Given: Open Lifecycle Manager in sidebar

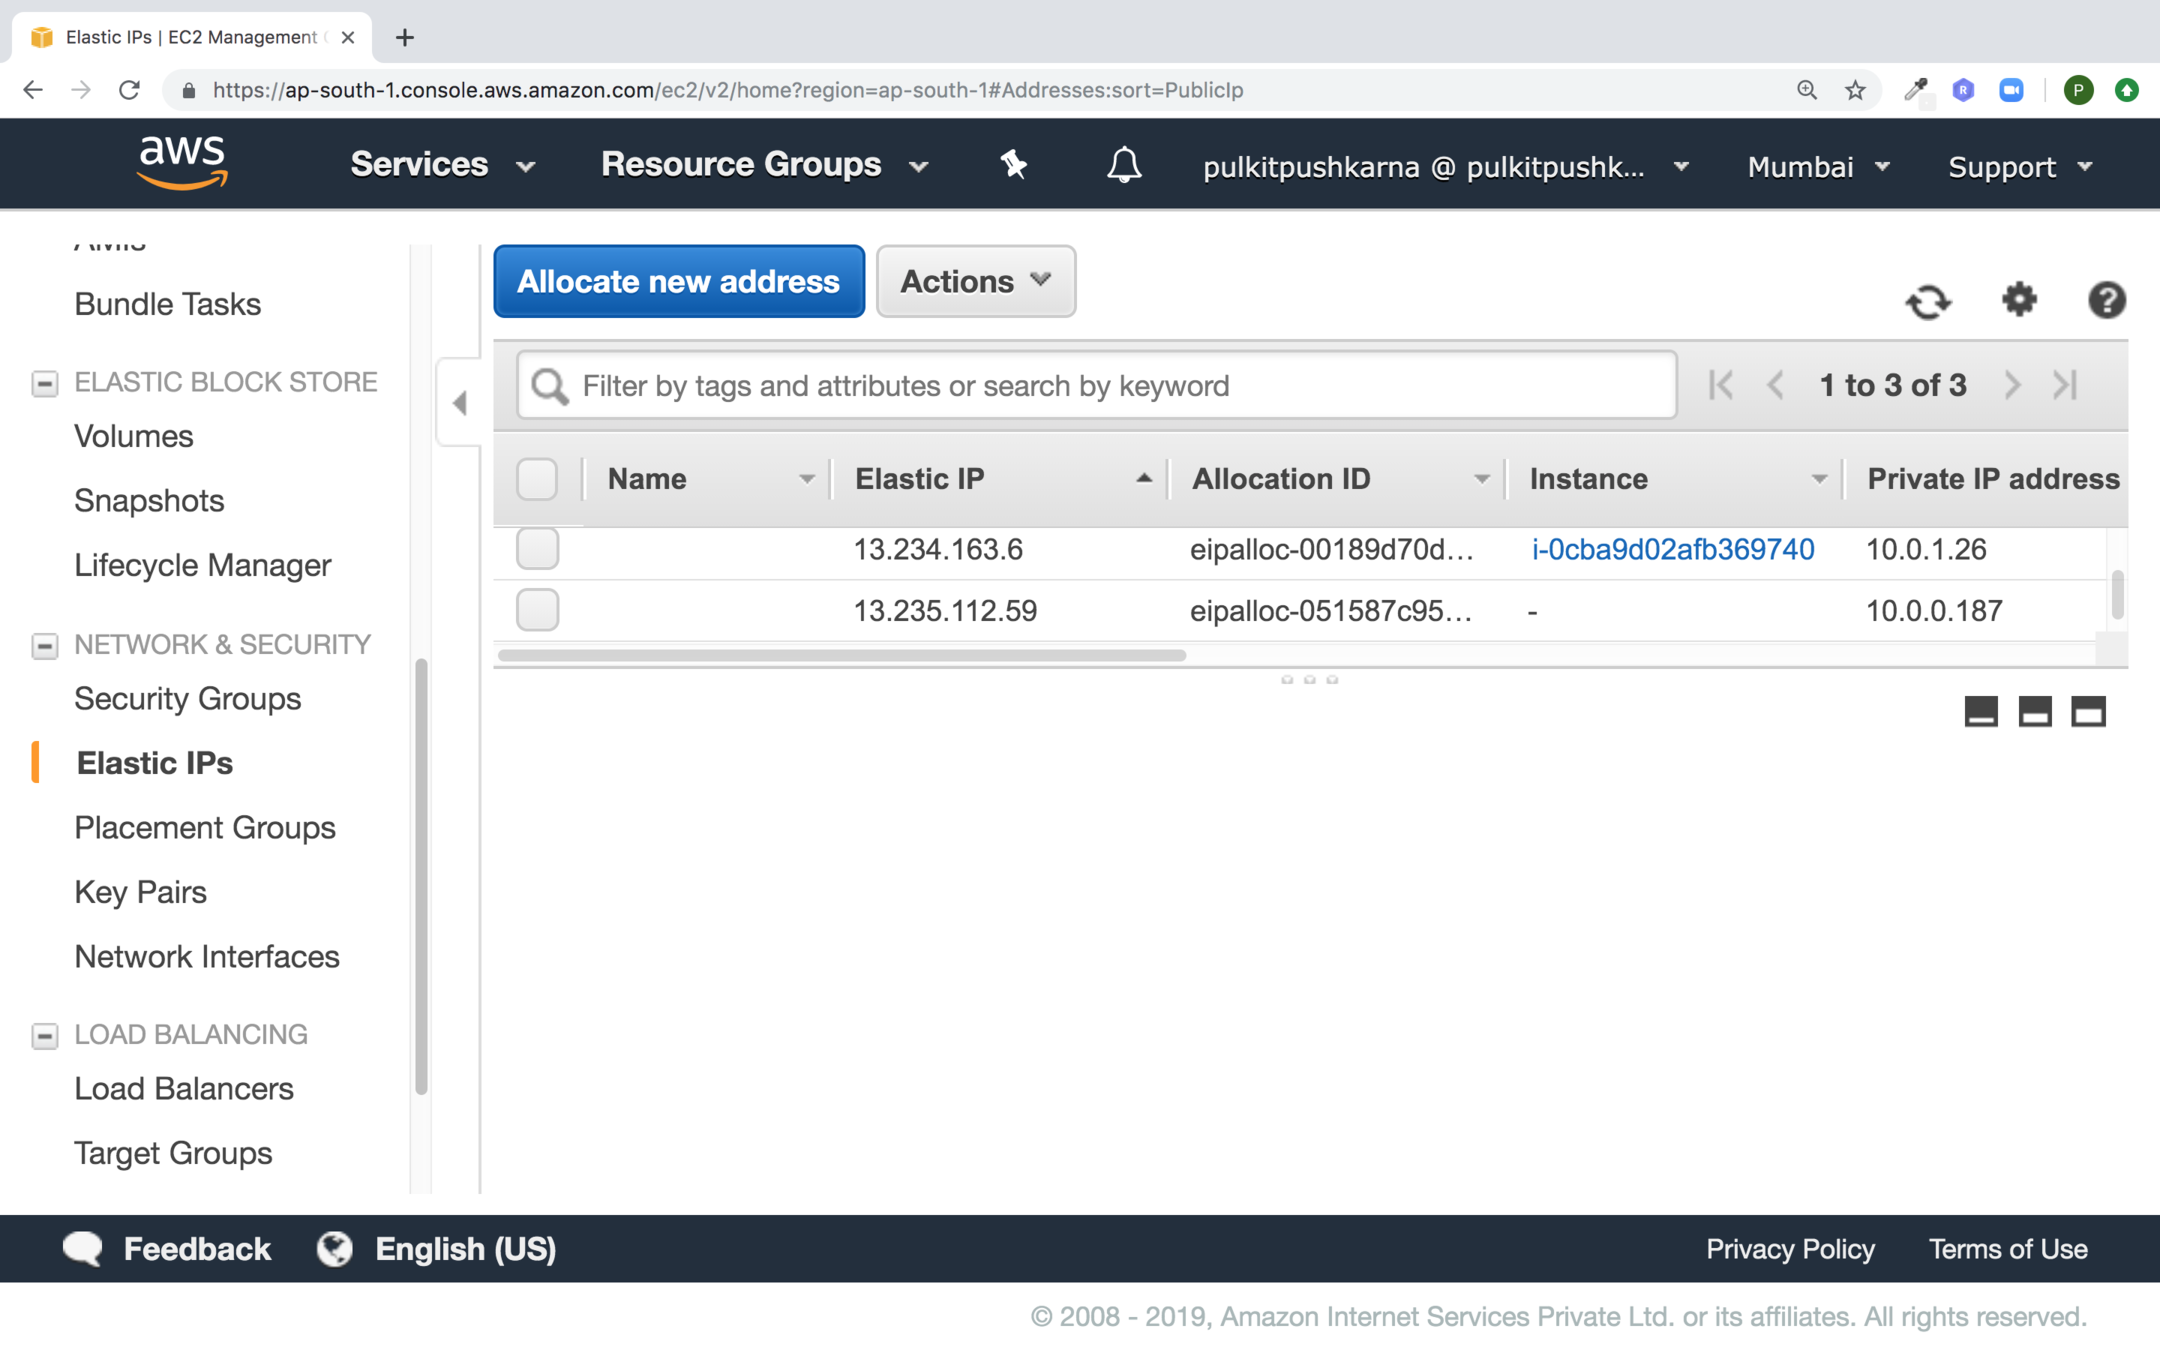Looking at the screenshot, I should point(202,565).
